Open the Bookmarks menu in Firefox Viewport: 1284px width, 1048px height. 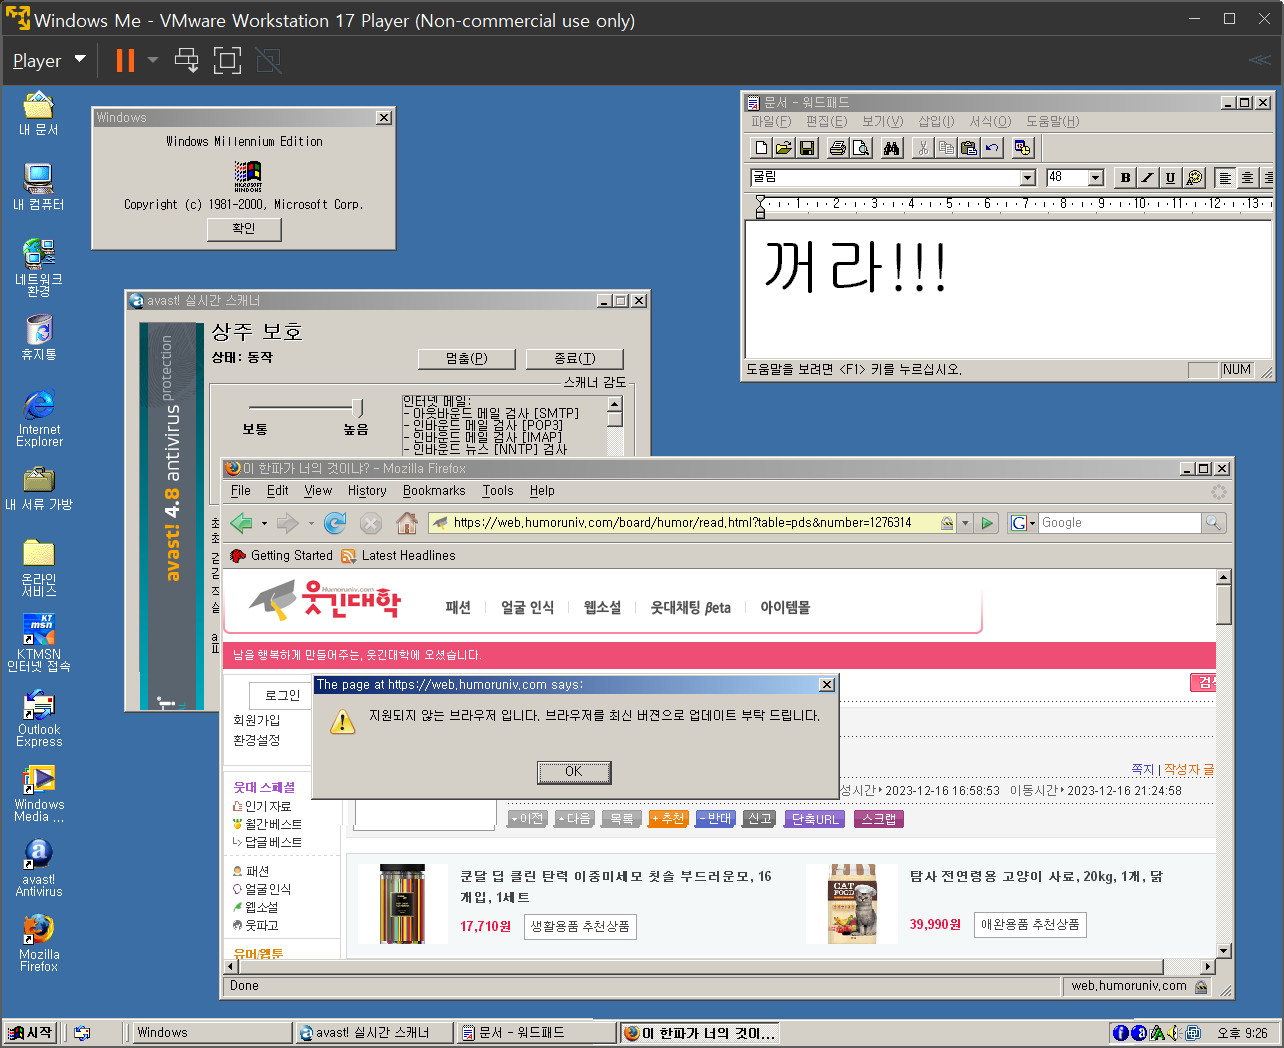[x=434, y=491]
